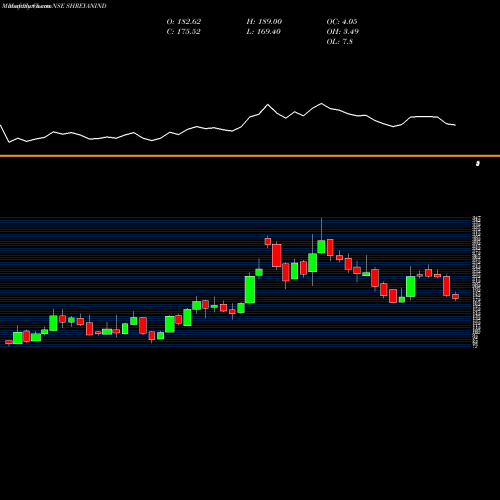Image resolution: width=500 pixels, height=500 pixels.
Task: Click the last red candlestick at chart end
Action: click(x=455, y=296)
